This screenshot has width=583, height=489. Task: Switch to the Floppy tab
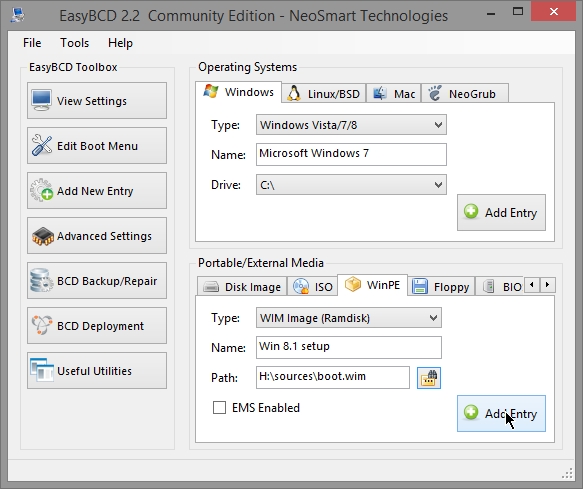click(x=441, y=287)
